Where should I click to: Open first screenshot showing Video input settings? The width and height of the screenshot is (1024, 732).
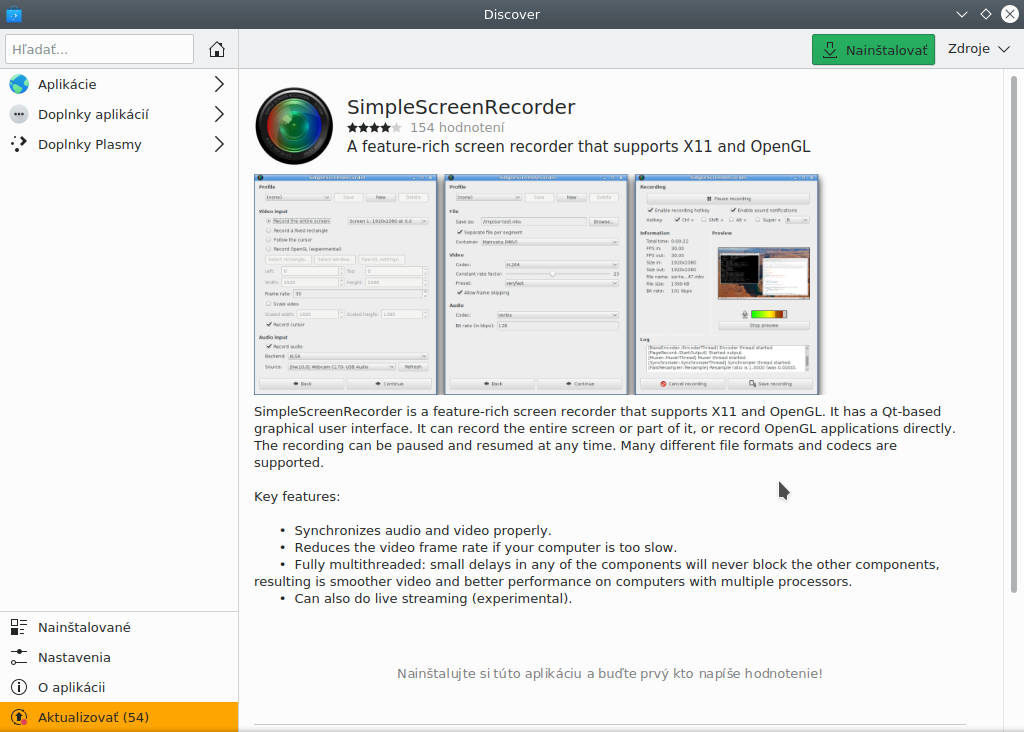tap(345, 284)
